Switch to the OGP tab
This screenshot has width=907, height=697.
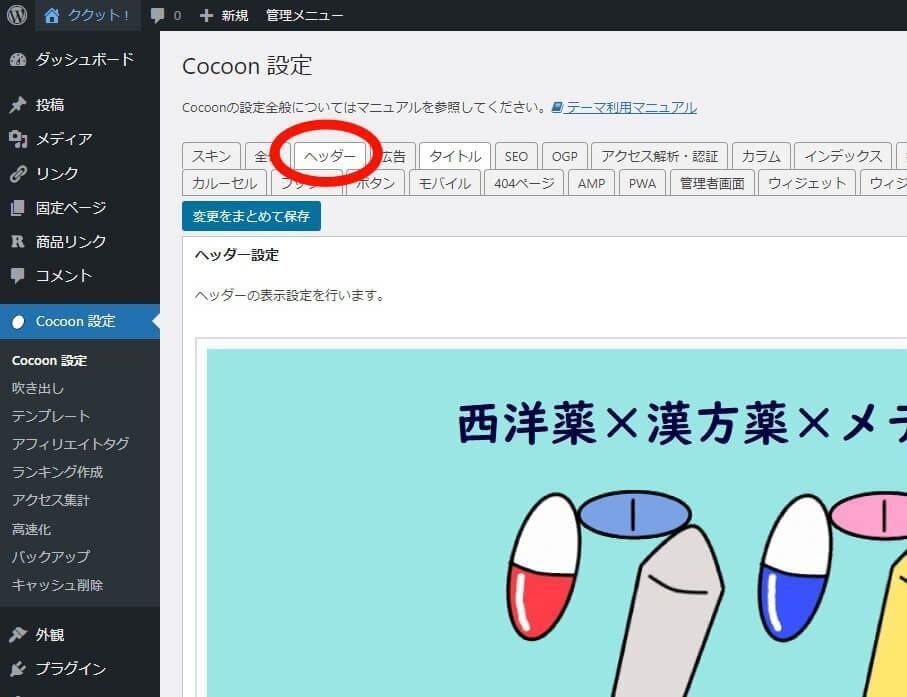565,156
